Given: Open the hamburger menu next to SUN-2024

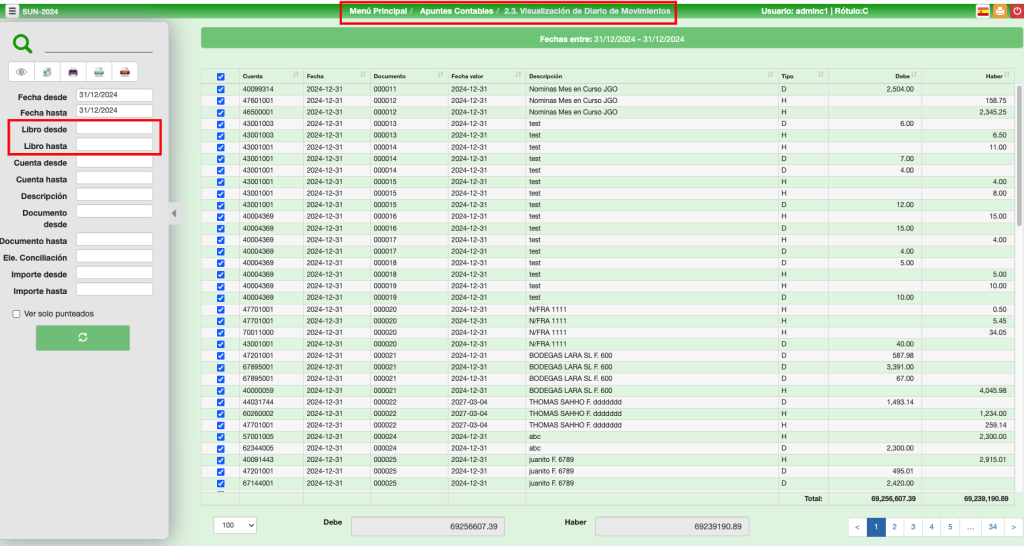Looking at the screenshot, I should click(11, 11).
